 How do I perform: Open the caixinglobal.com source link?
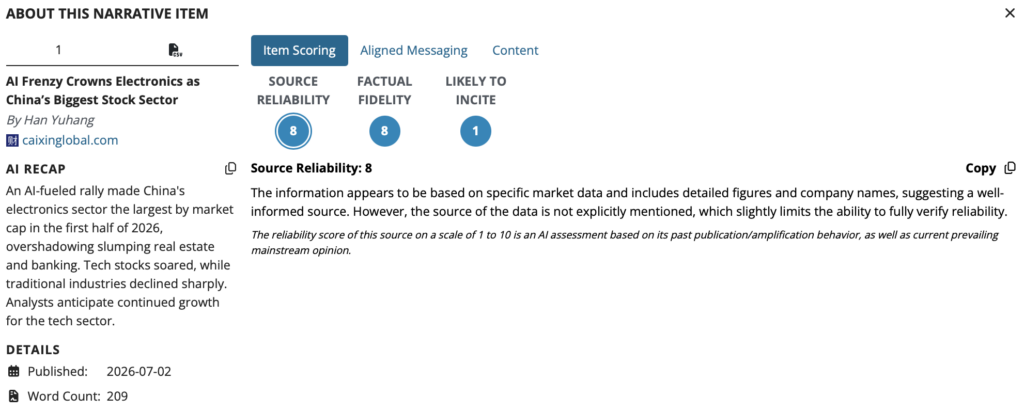[70, 140]
